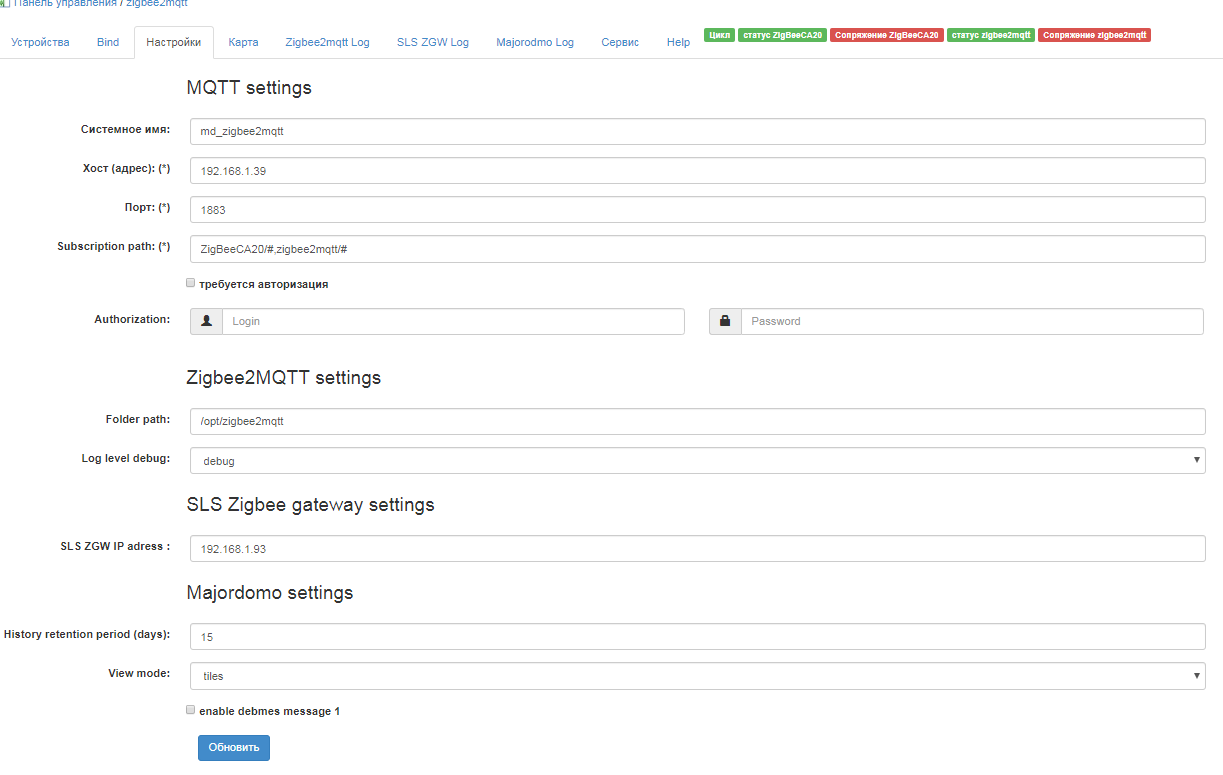Open the SLS ZGW Log tab
Image resolution: width=1223 pixels, height=775 pixels.
(432, 42)
